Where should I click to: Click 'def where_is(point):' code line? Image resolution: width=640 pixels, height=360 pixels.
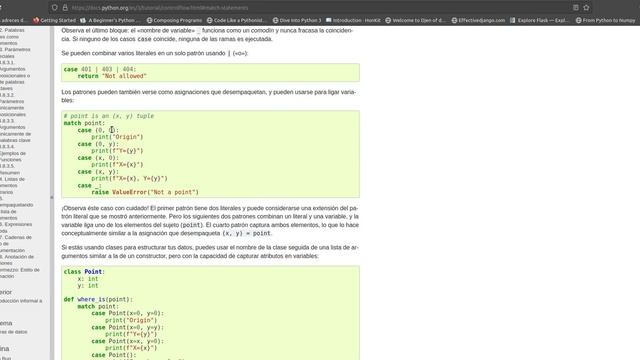tap(98, 299)
